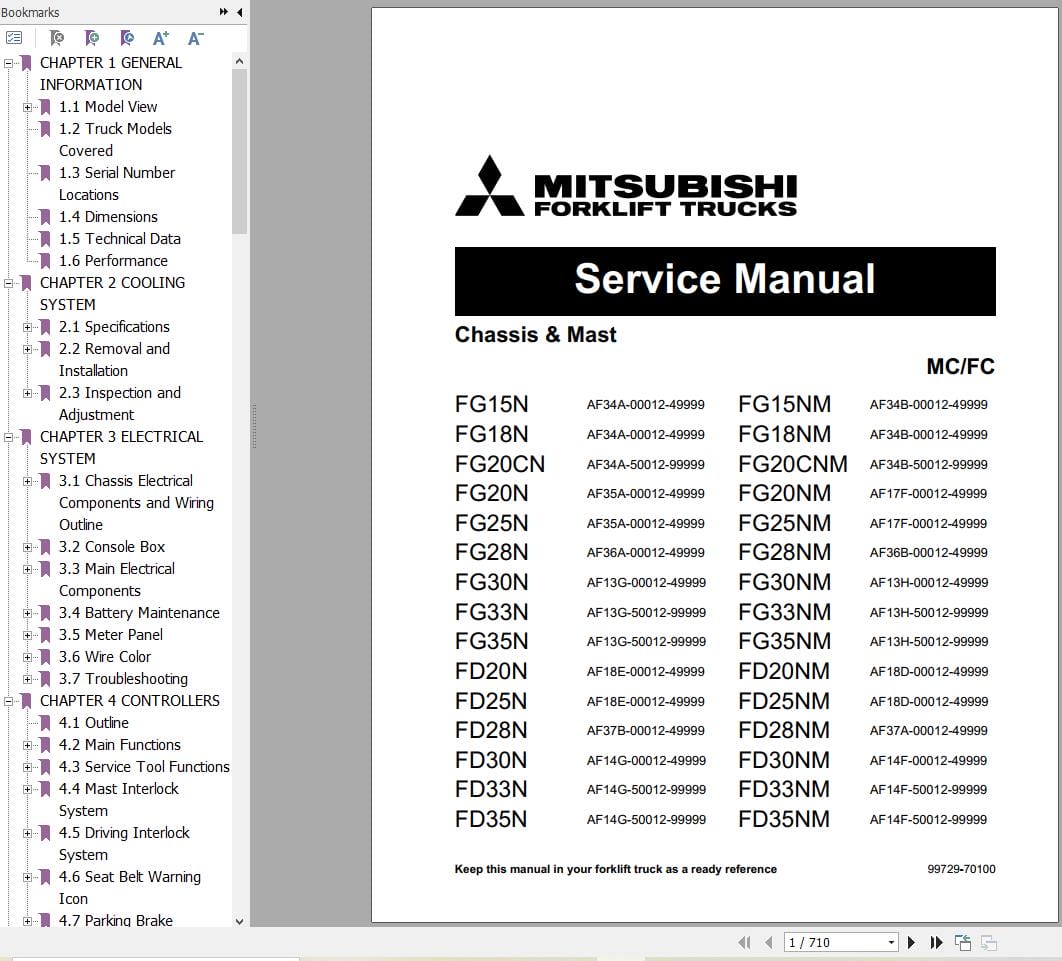Click serial range AF34A-00012-49999 beside FG15N
Viewport: 1062px width, 961px height.
pos(645,405)
